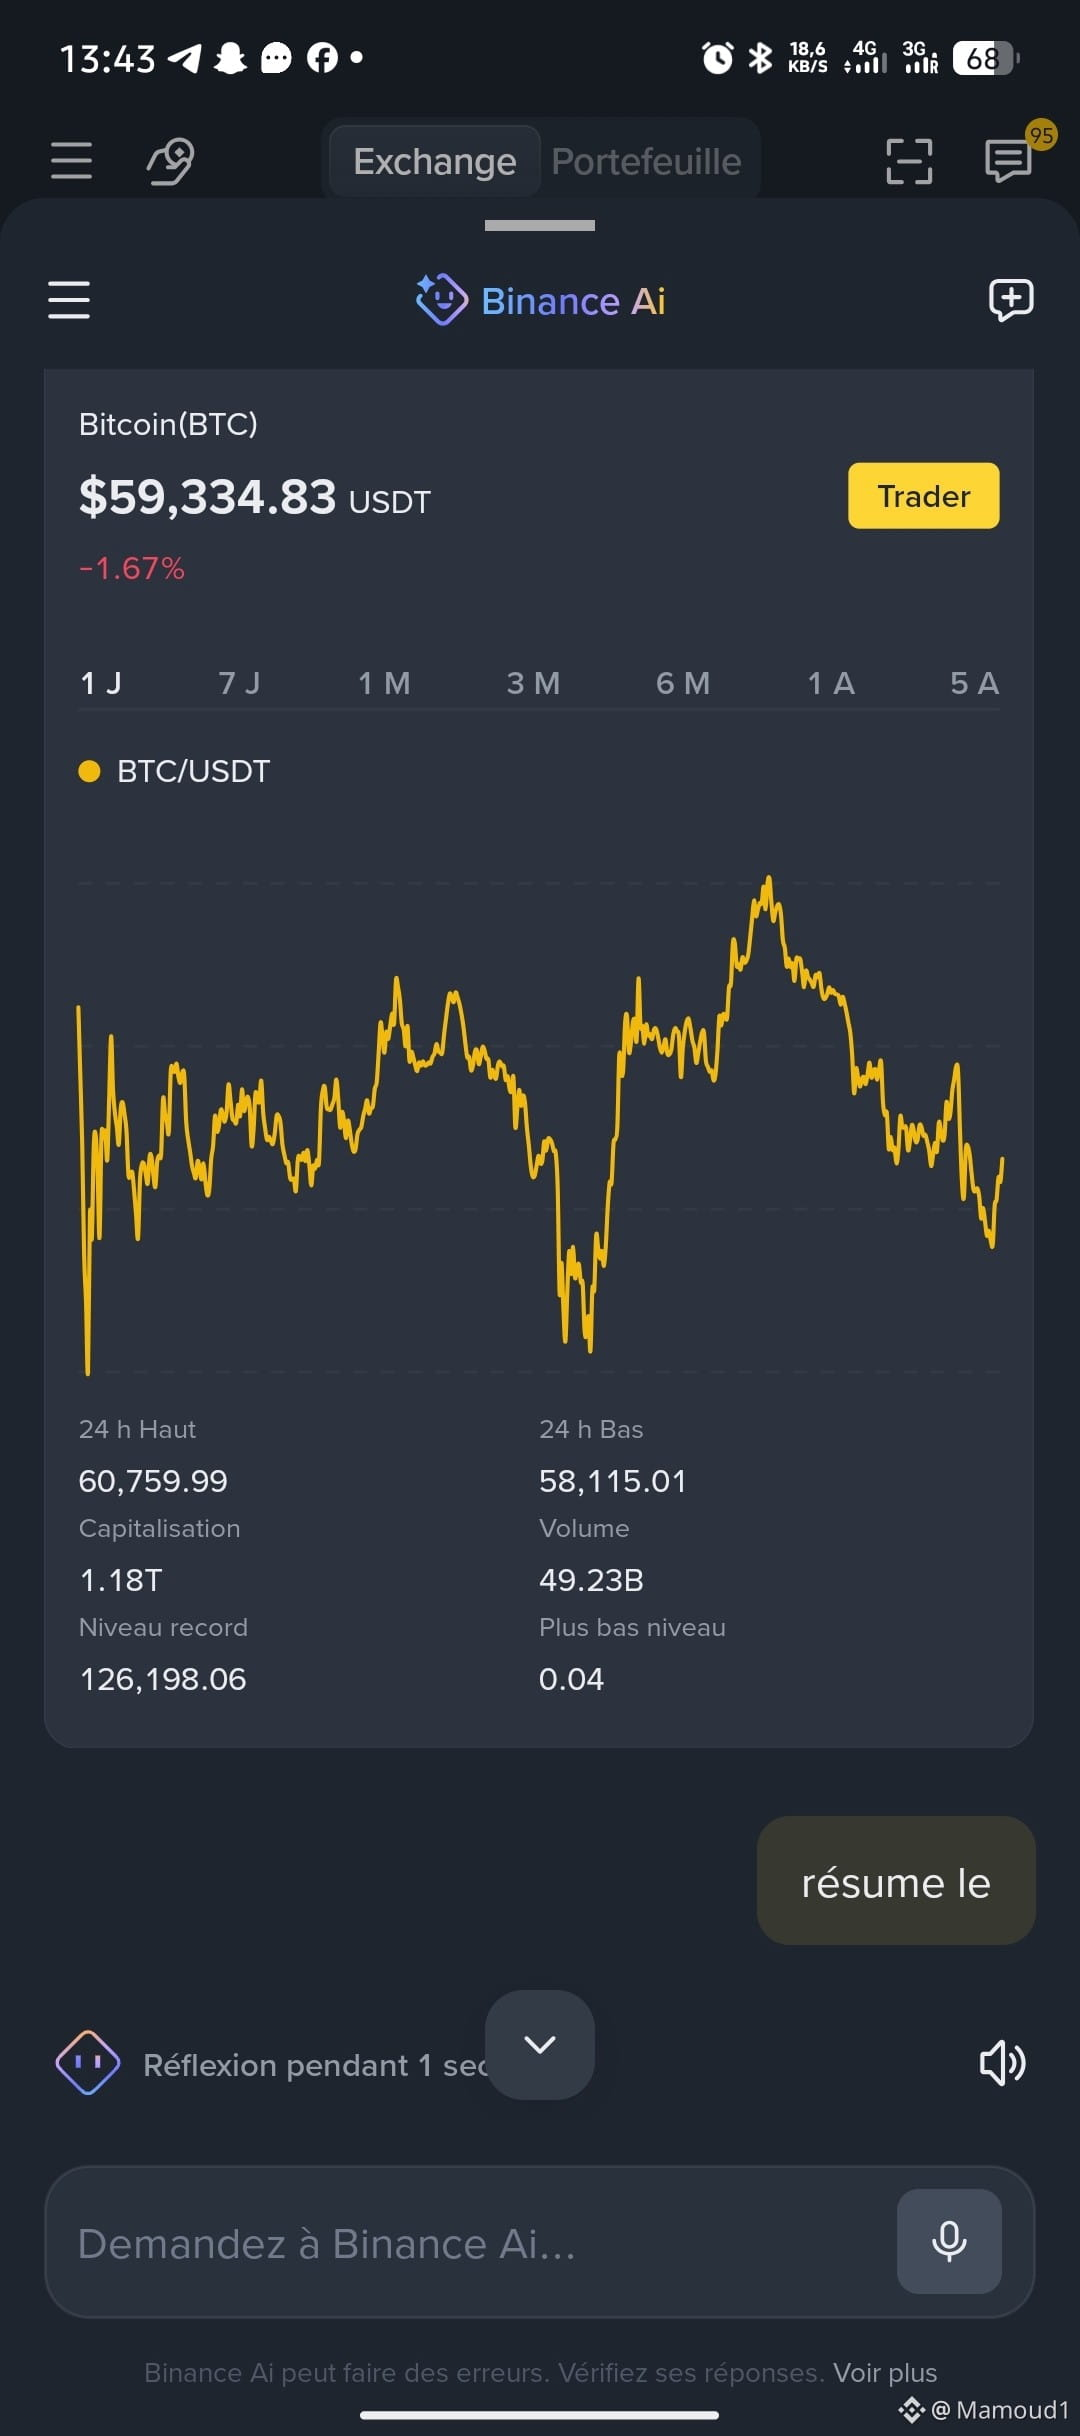The image size is (1080, 2436).
Task: Open the top-left hamburger menu
Action: [71, 161]
